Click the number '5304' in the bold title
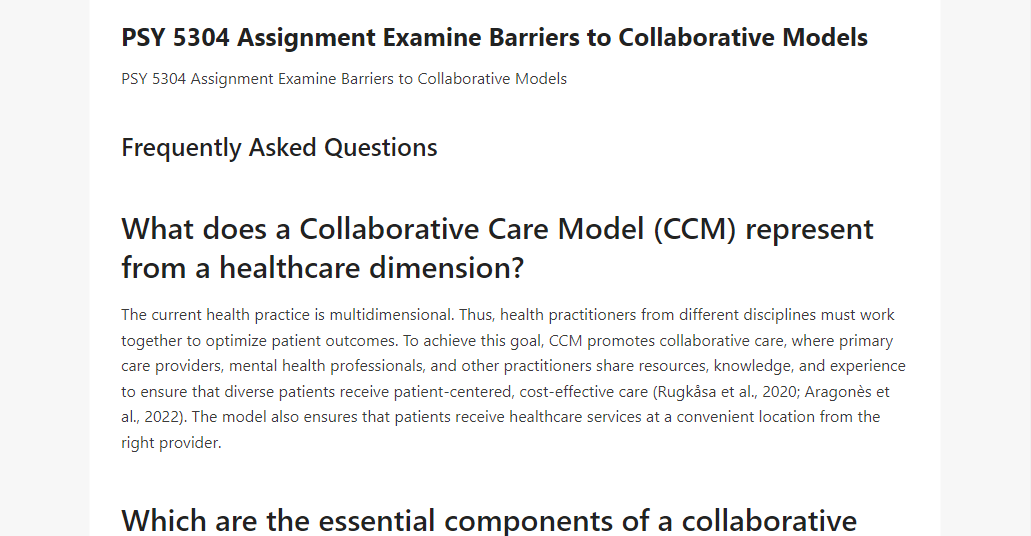The height and width of the screenshot is (536, 1031). (x=201, y=37)
